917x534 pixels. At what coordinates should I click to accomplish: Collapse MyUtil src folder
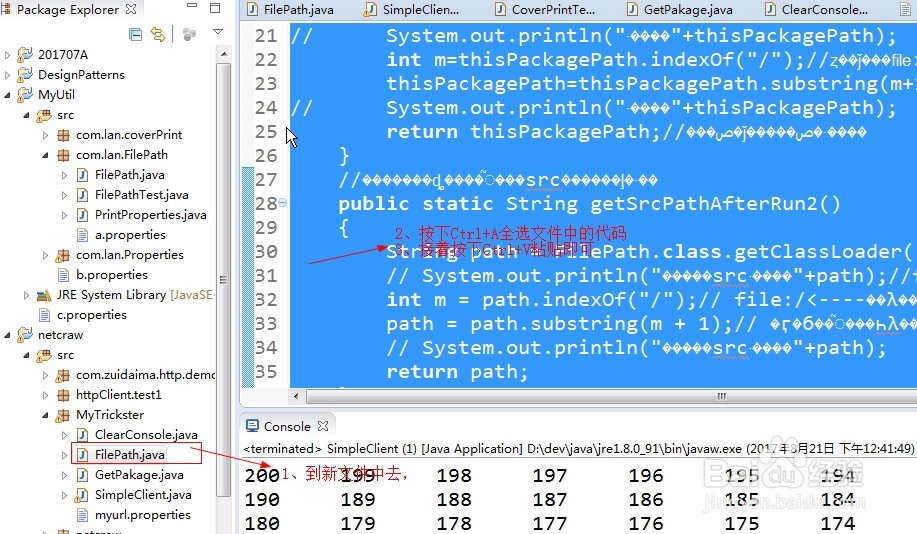click(26, 115)
